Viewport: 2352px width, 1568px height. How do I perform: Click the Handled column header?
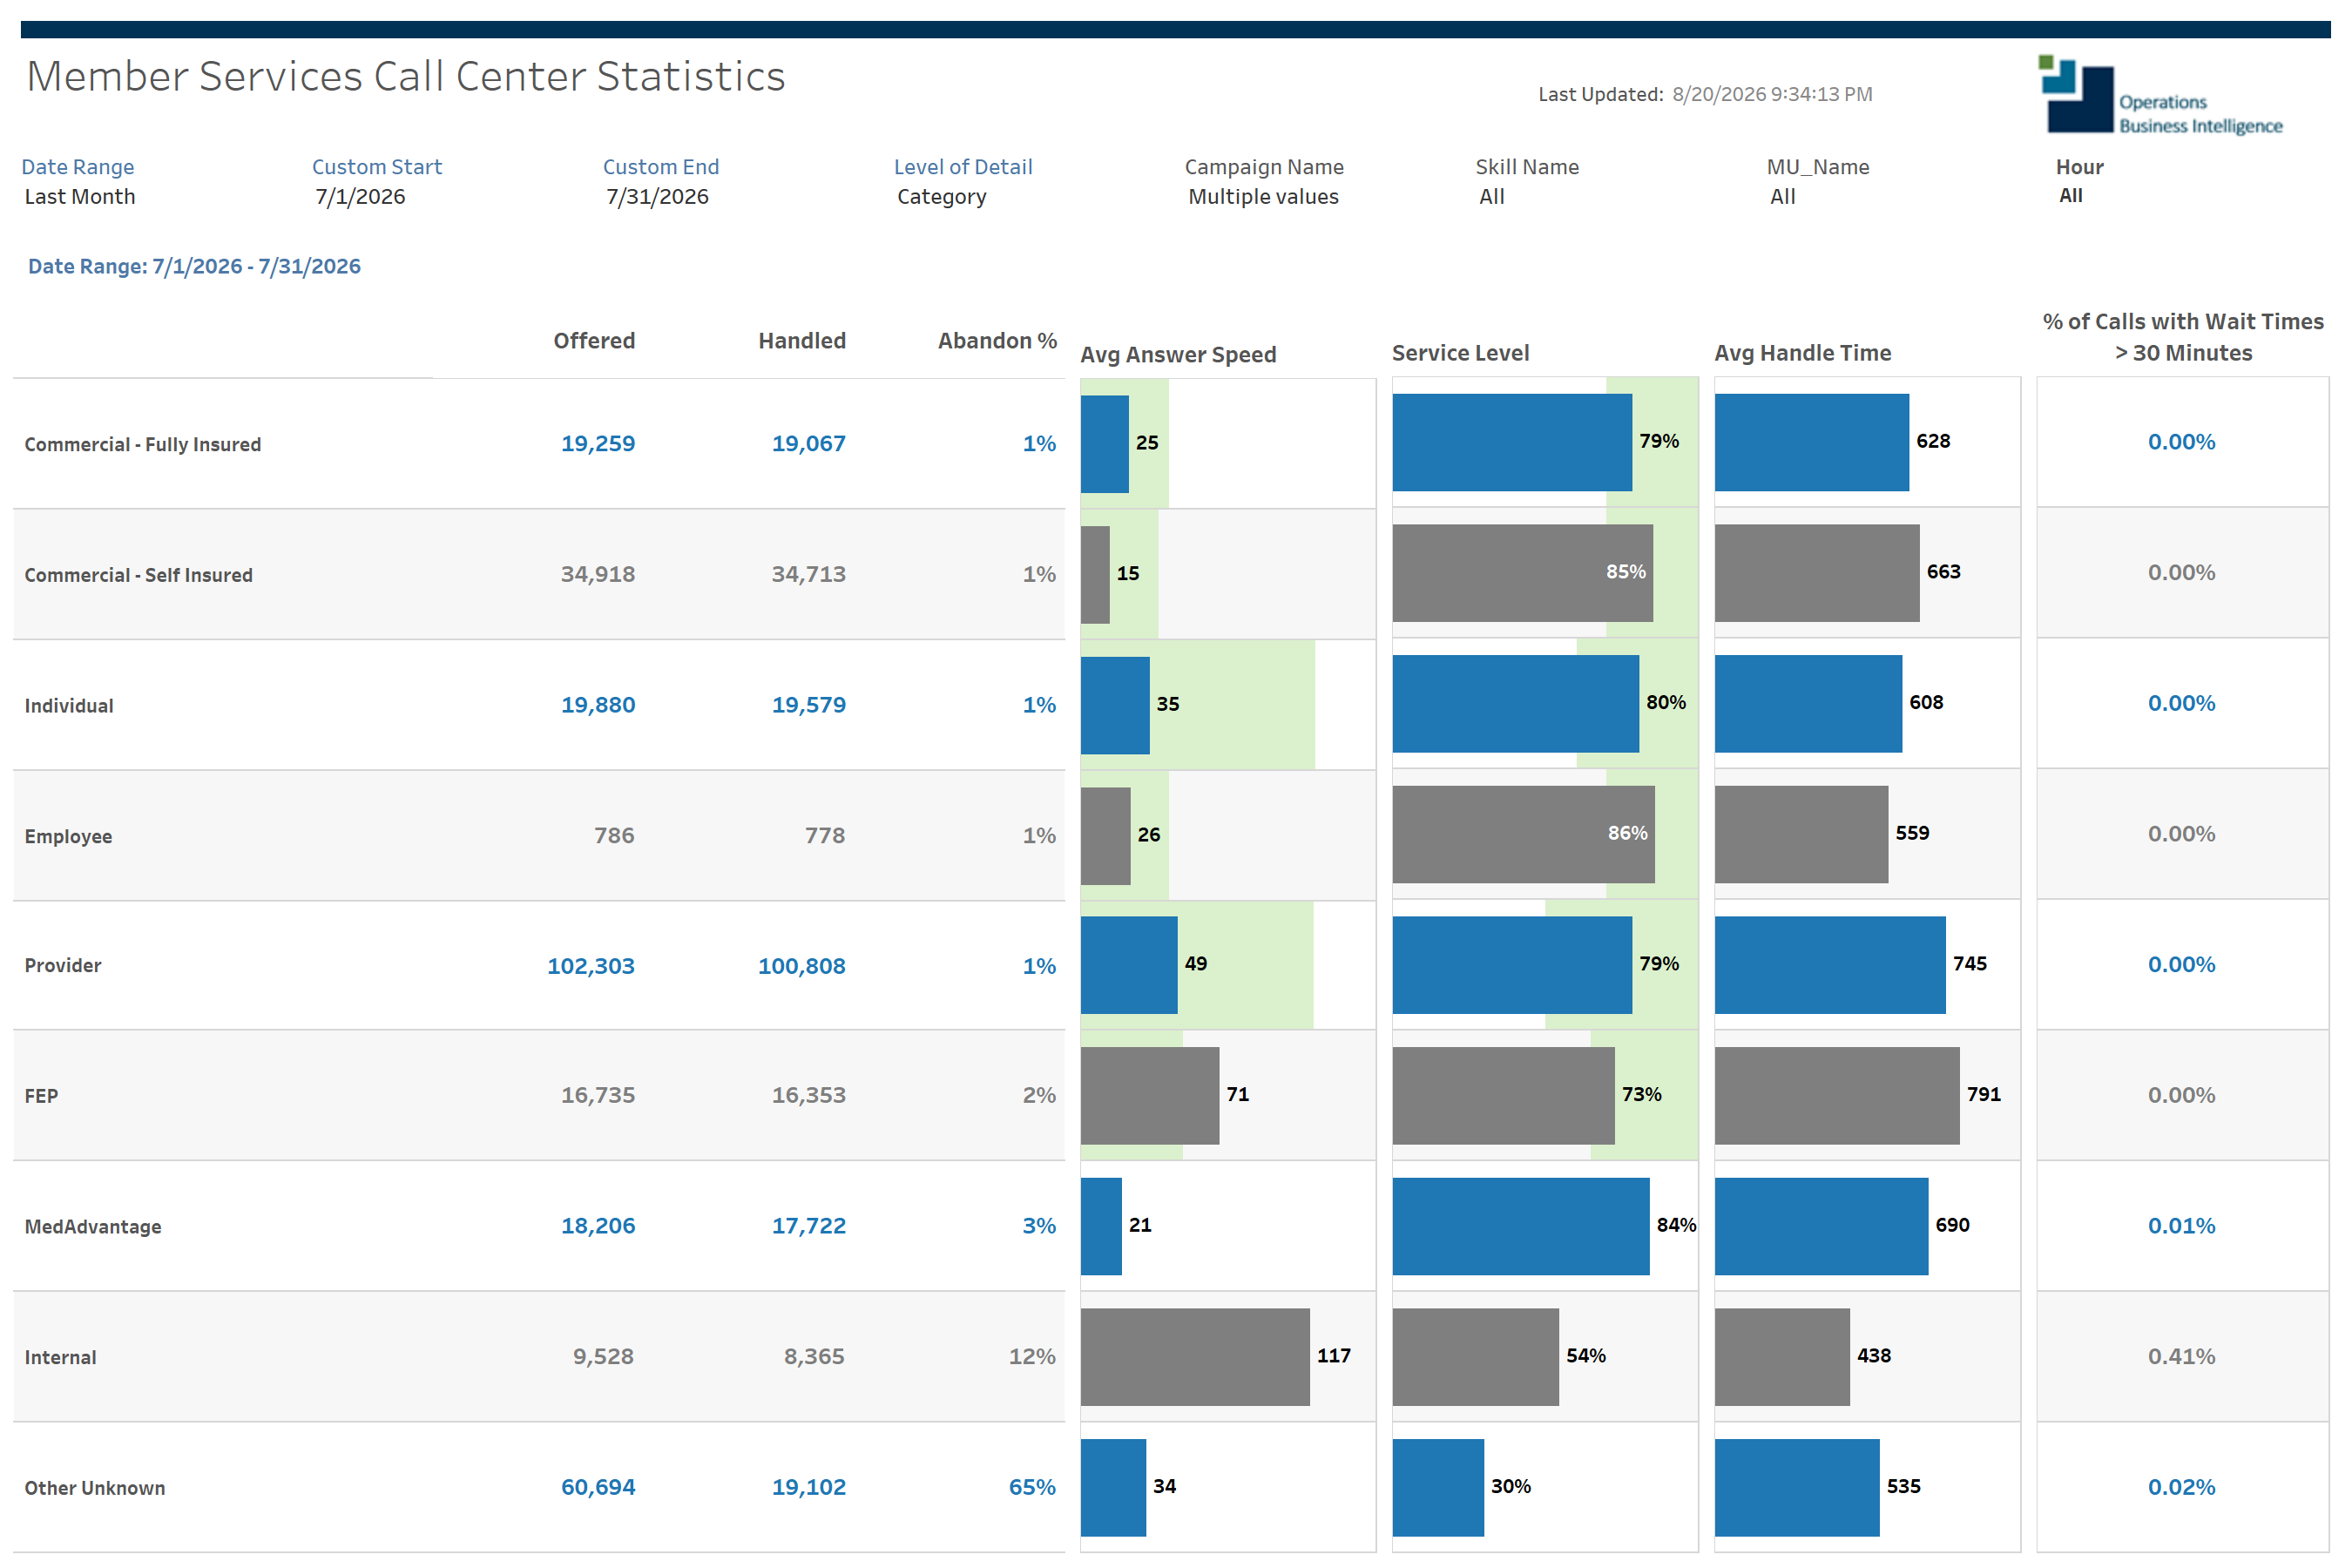tap(802, 341)
